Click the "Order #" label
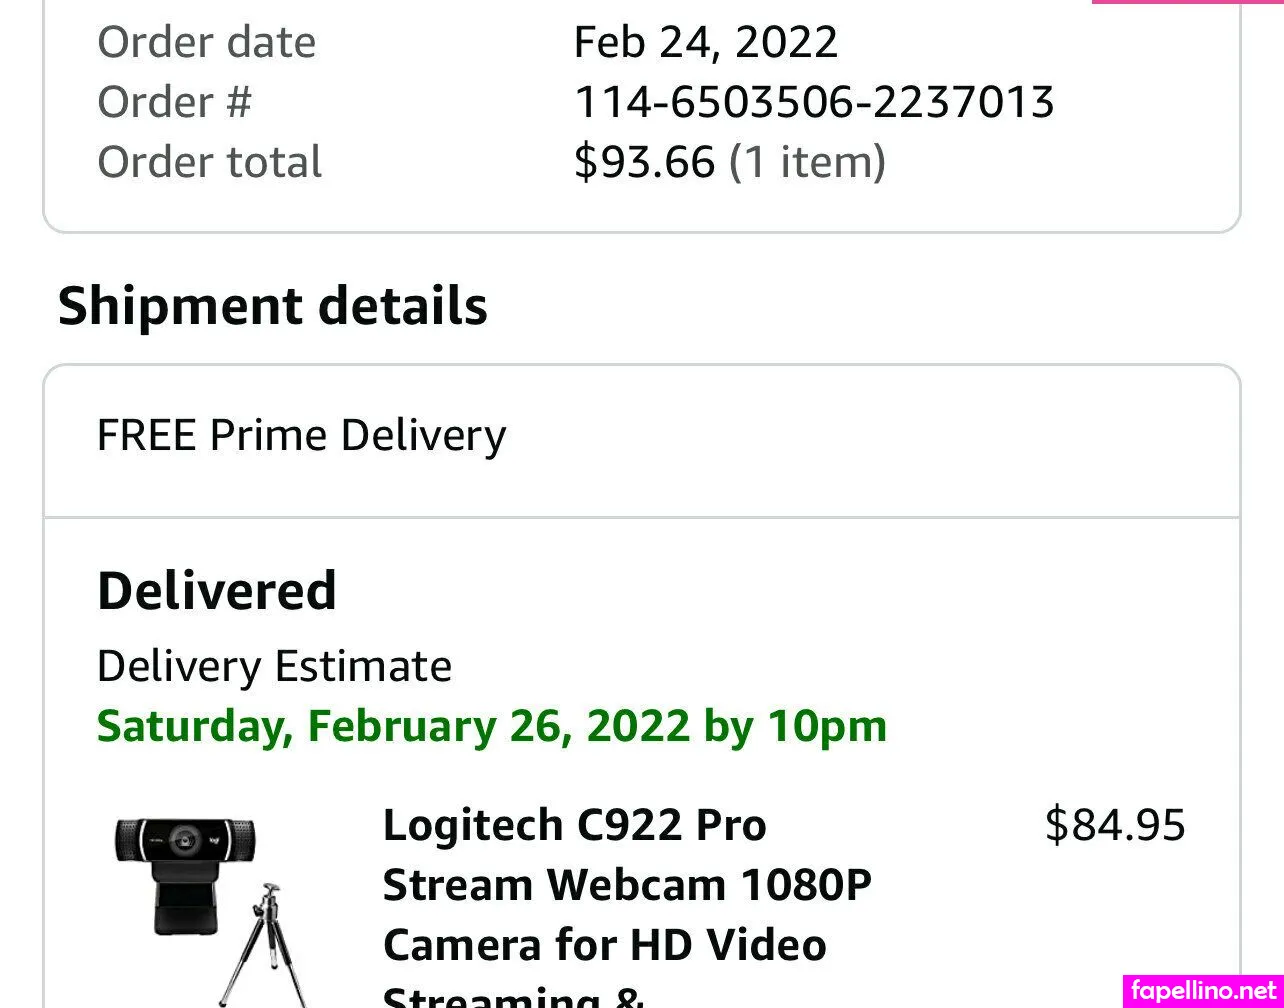1284x1008 pixels. point(175,102)
